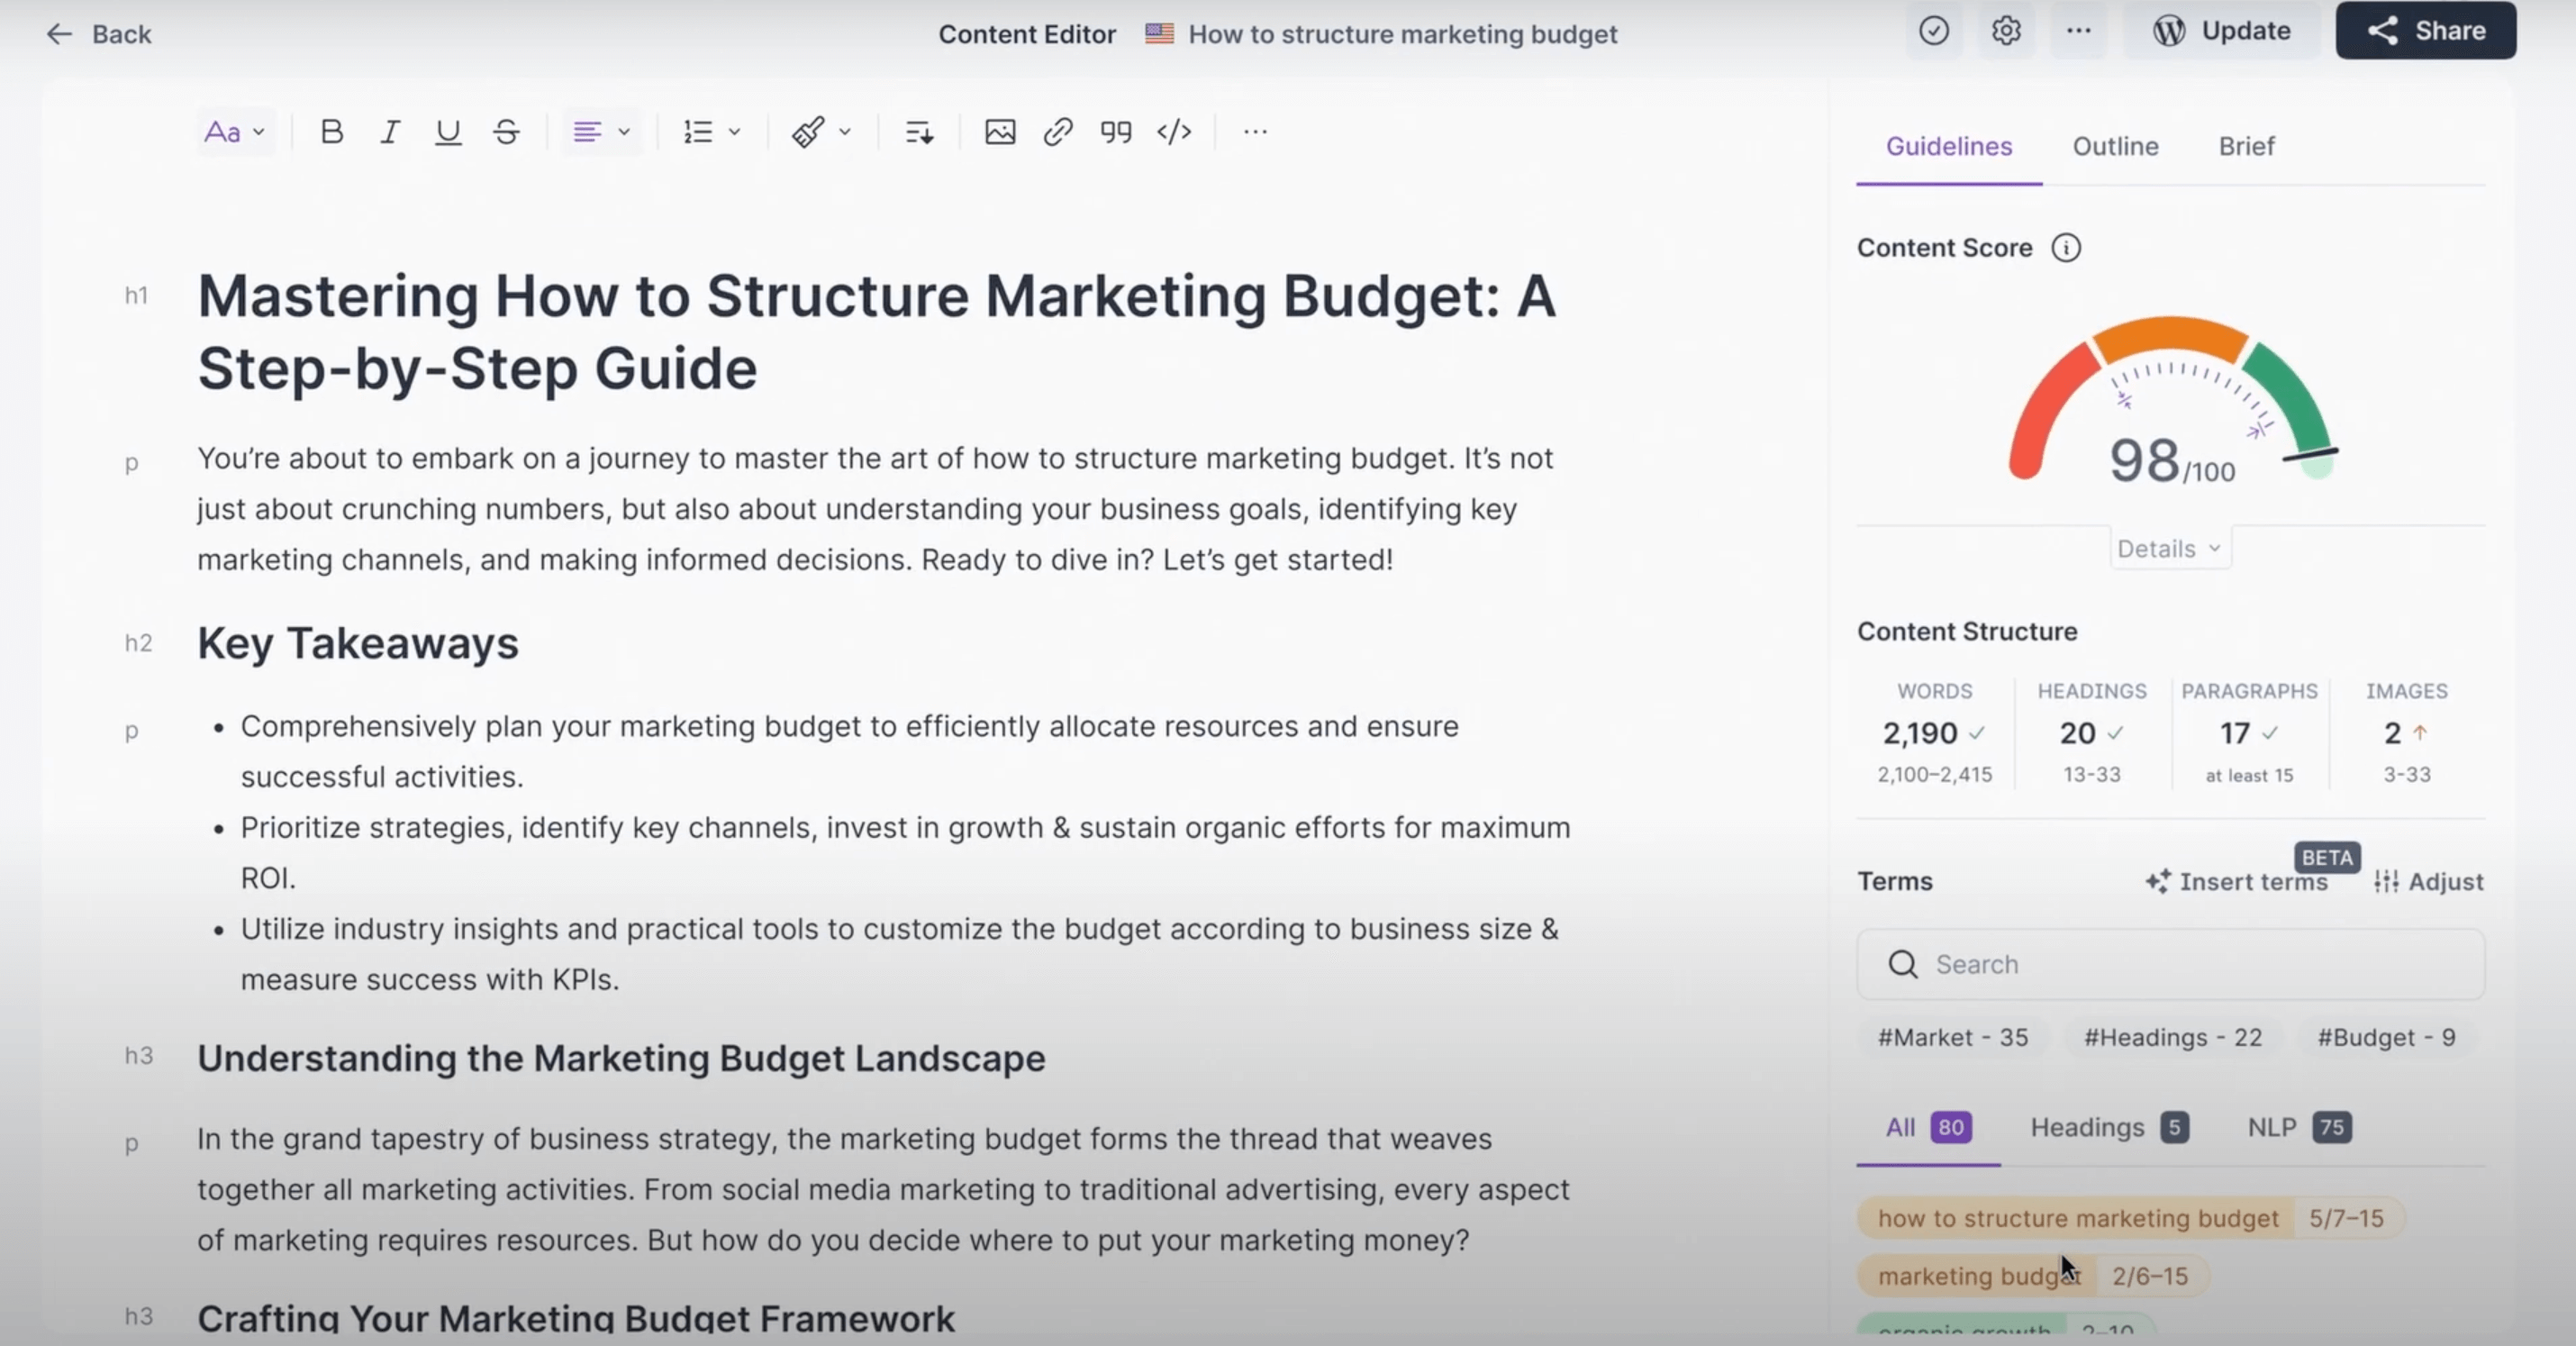Open the text alignment dropdown
The width and height of the screenshot is (2576, 1346).
[x=598, y=131]
